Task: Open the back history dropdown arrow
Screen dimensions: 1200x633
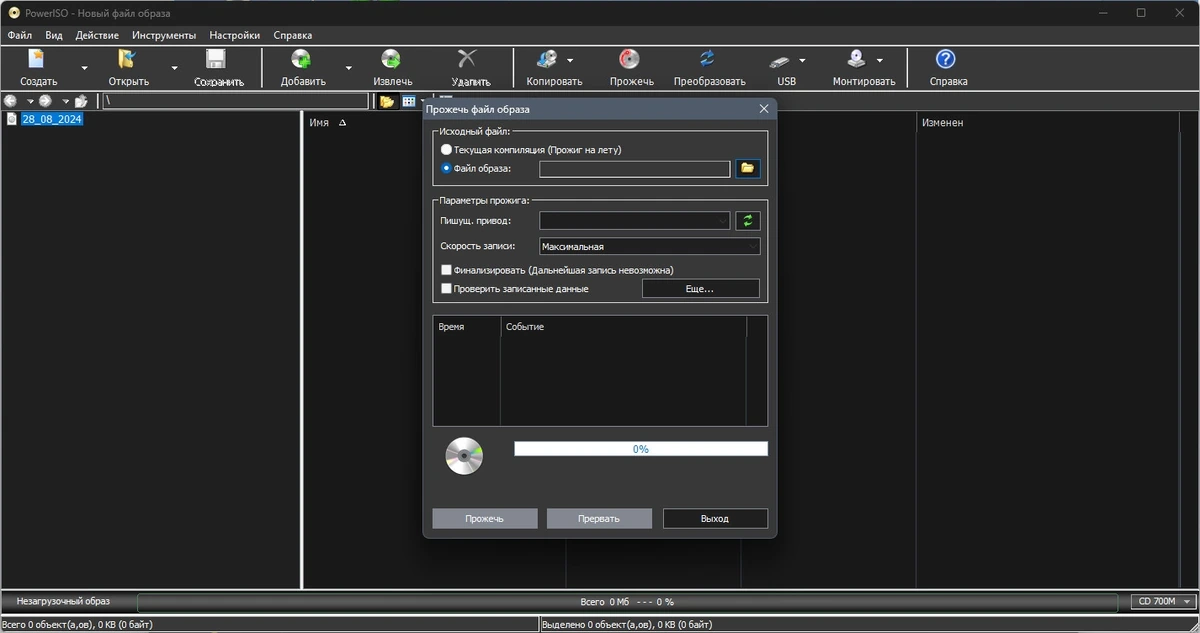Action: click(x=30, y=101)
